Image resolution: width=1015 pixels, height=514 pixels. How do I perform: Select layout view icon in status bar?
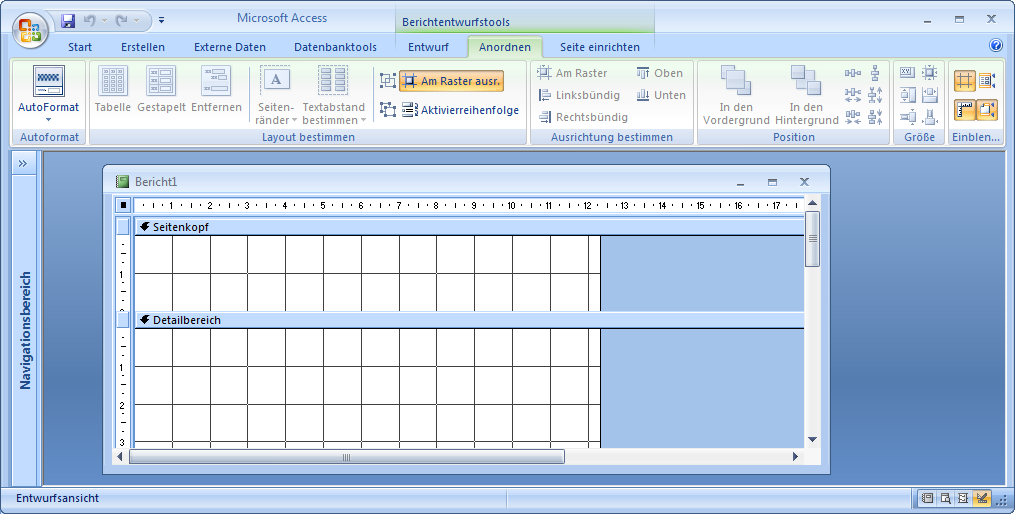[x=963, y=498]
